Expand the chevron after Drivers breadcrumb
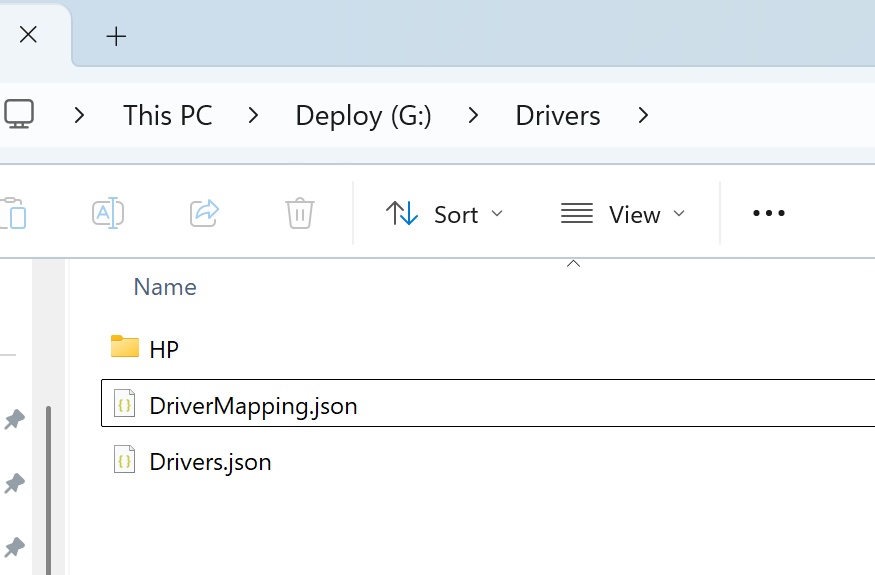 [x=643, y=116]
